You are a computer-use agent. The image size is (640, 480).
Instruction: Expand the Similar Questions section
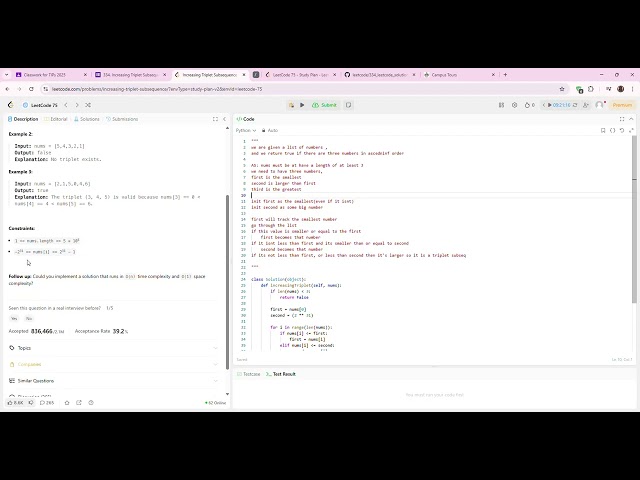coord(113,380)
